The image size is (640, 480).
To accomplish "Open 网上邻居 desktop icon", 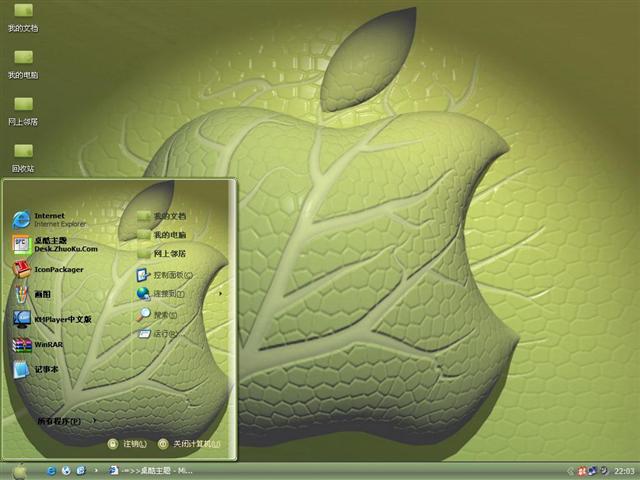I will pyautogui.click(x=23, y=111).
